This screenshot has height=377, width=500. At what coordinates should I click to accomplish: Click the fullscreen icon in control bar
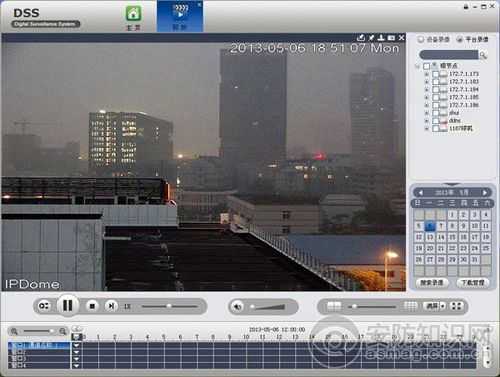point(457,306)
